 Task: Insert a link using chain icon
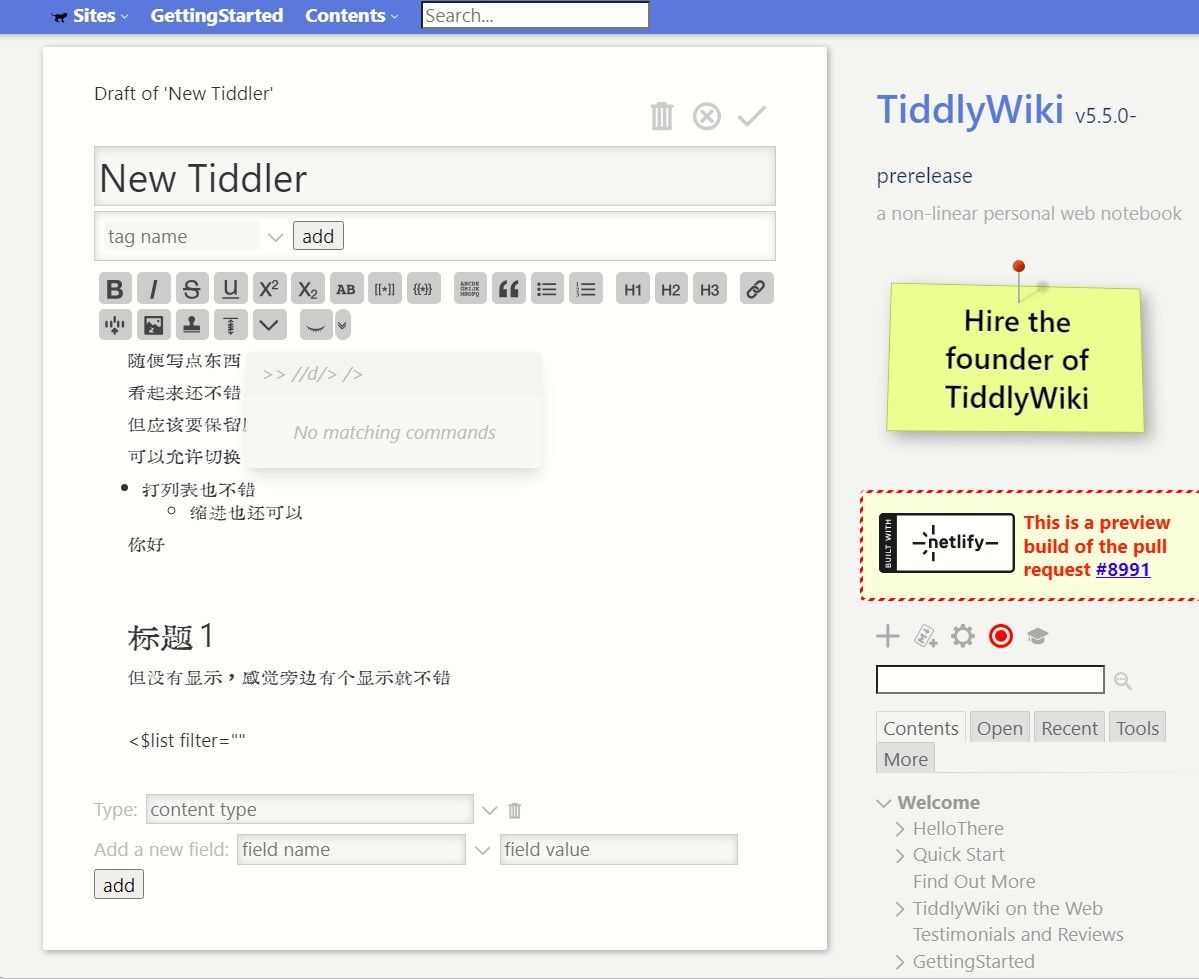click(756, 289)
